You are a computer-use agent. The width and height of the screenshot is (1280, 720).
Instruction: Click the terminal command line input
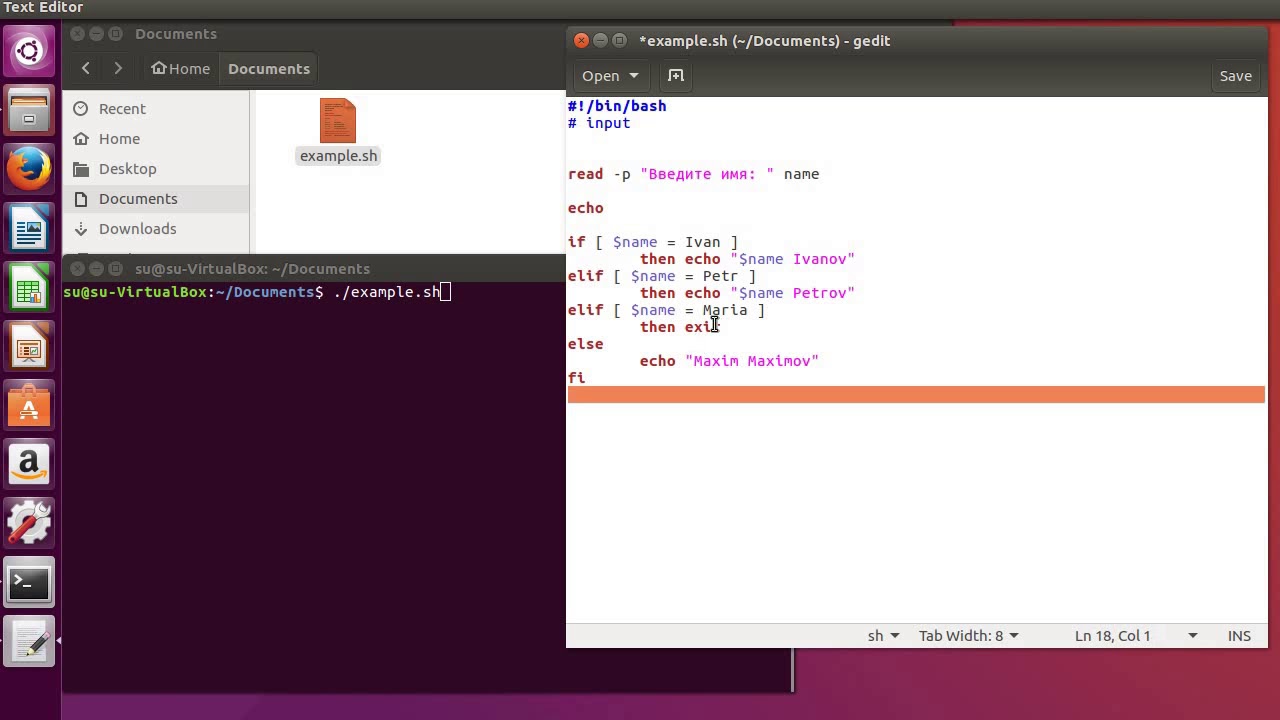point(386,292)
